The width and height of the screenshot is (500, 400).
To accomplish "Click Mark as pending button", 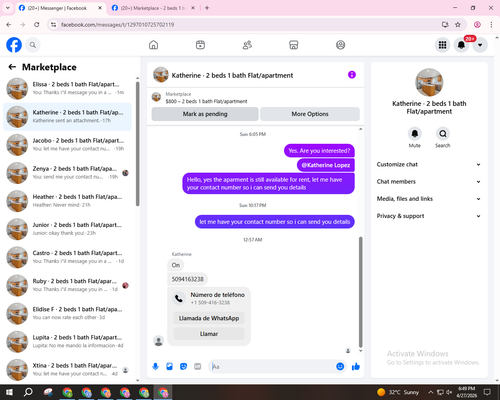I will tap(205, 114).
